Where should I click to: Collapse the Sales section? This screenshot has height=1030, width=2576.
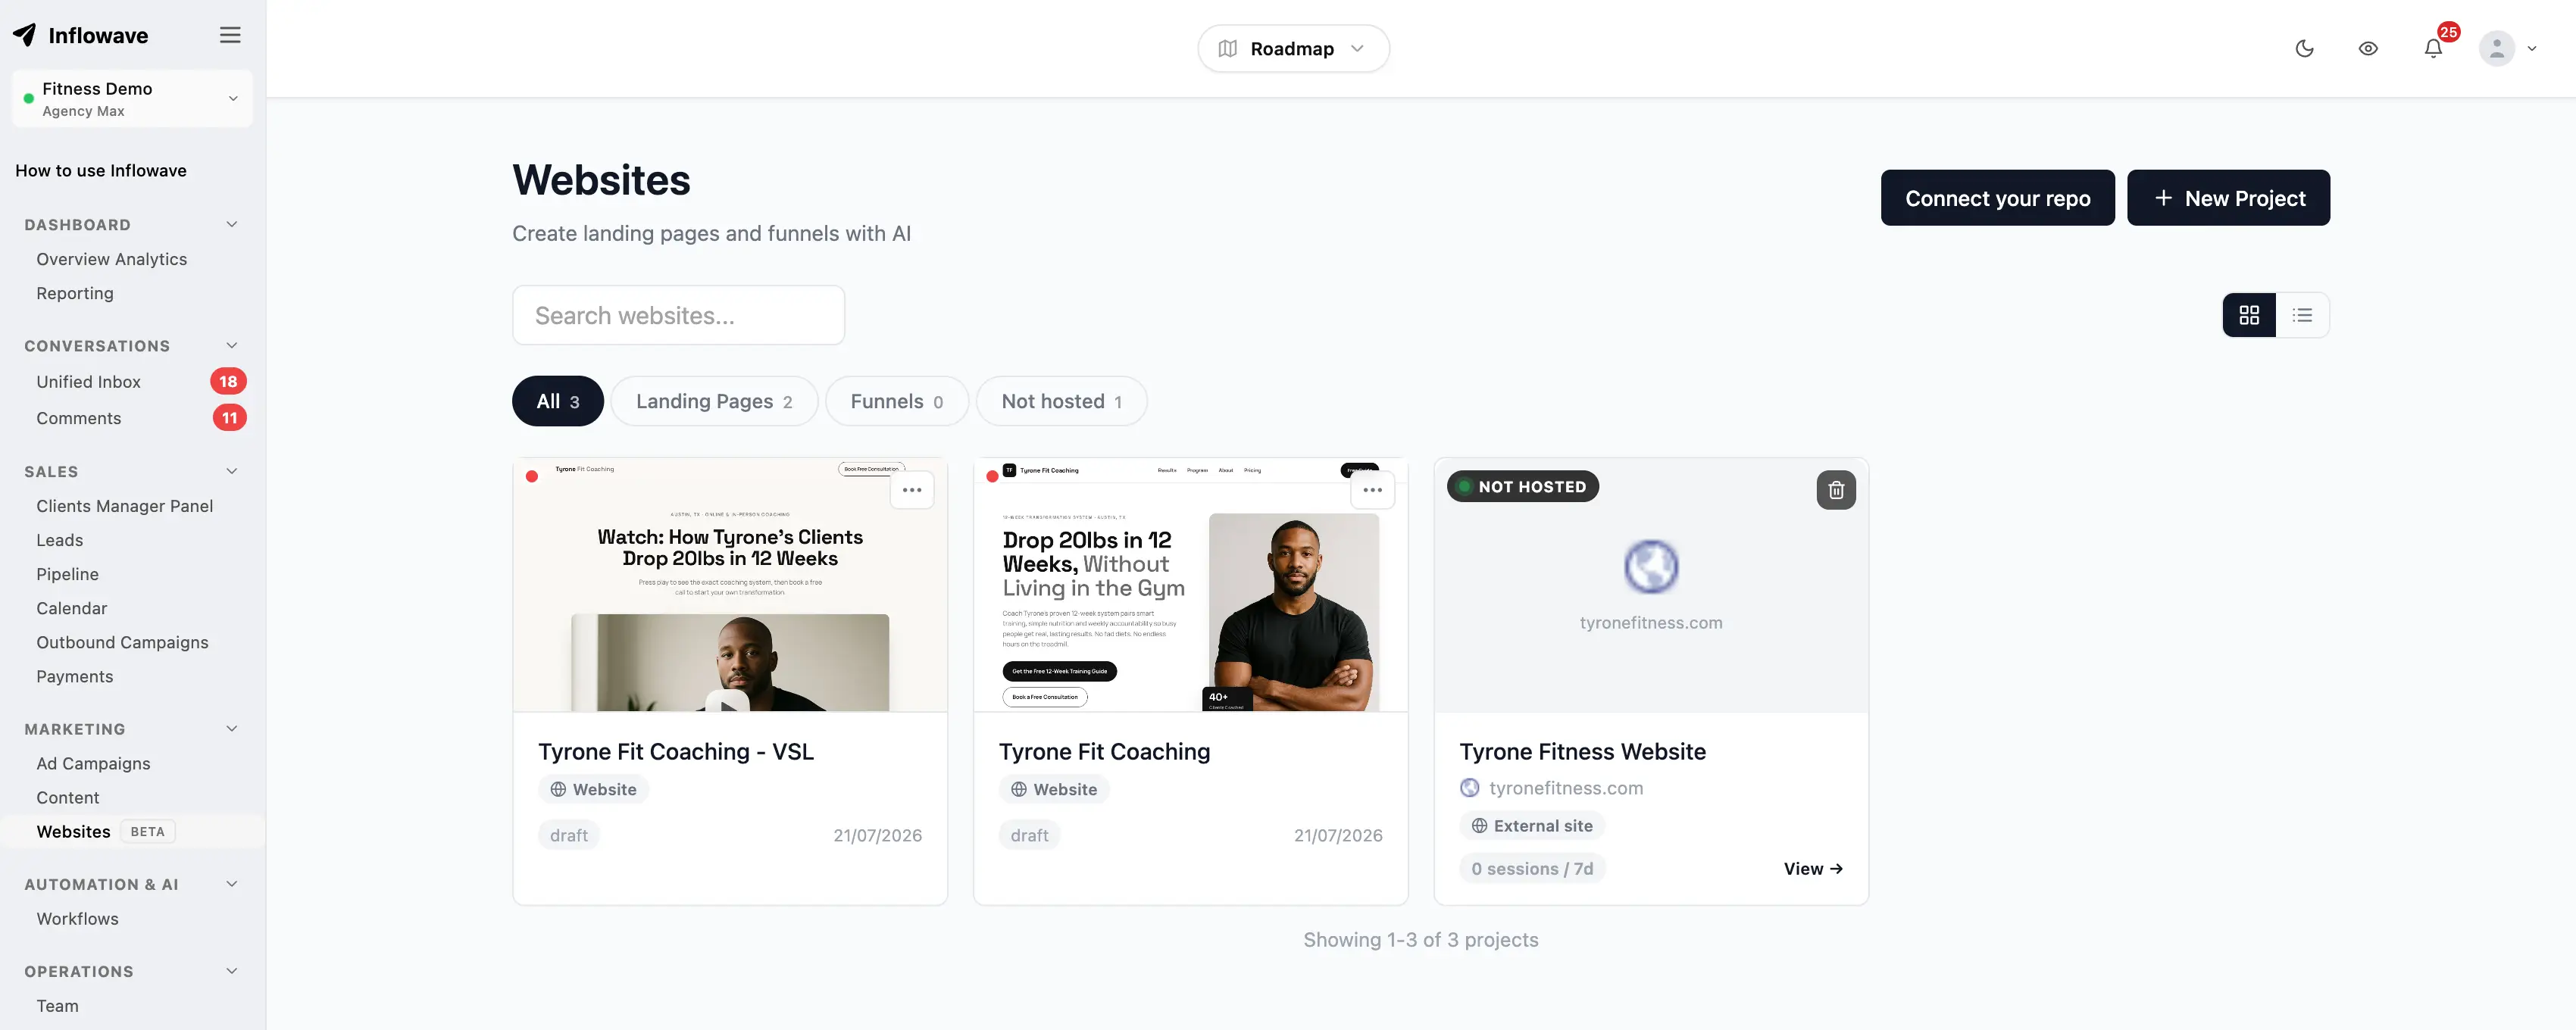pyautogui.click(x=232, y=471)
